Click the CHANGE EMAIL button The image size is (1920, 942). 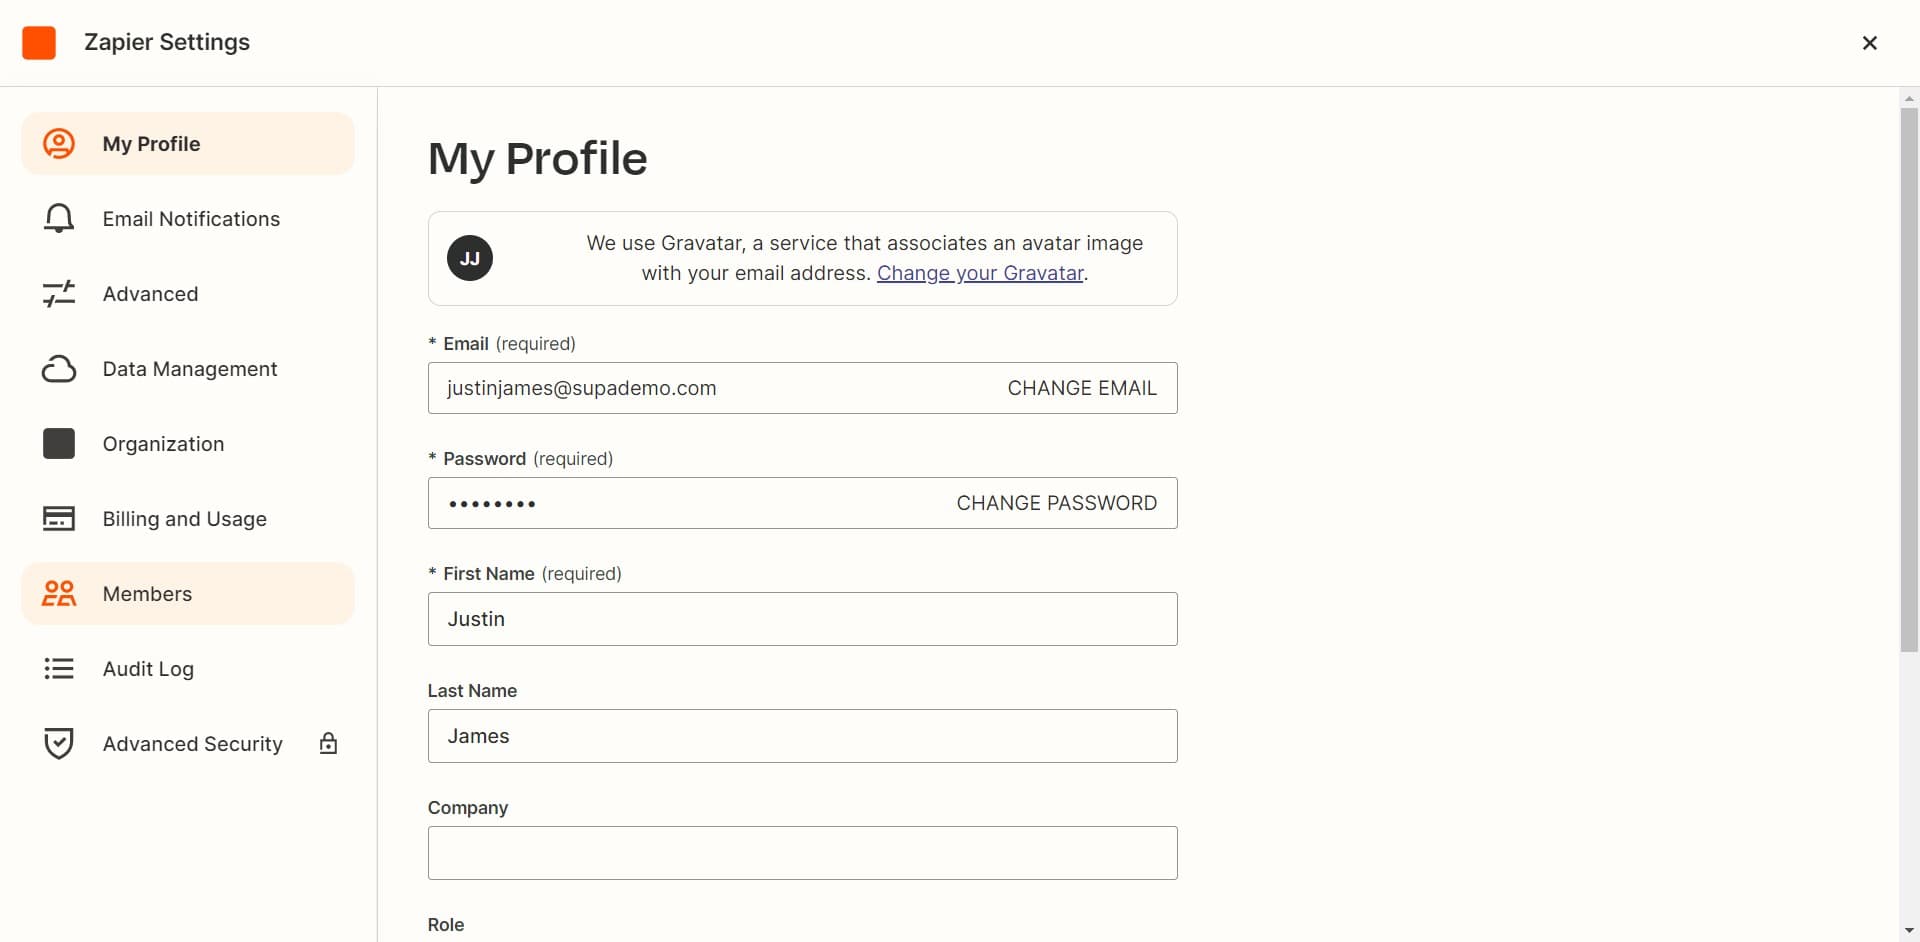[1081, 388]
